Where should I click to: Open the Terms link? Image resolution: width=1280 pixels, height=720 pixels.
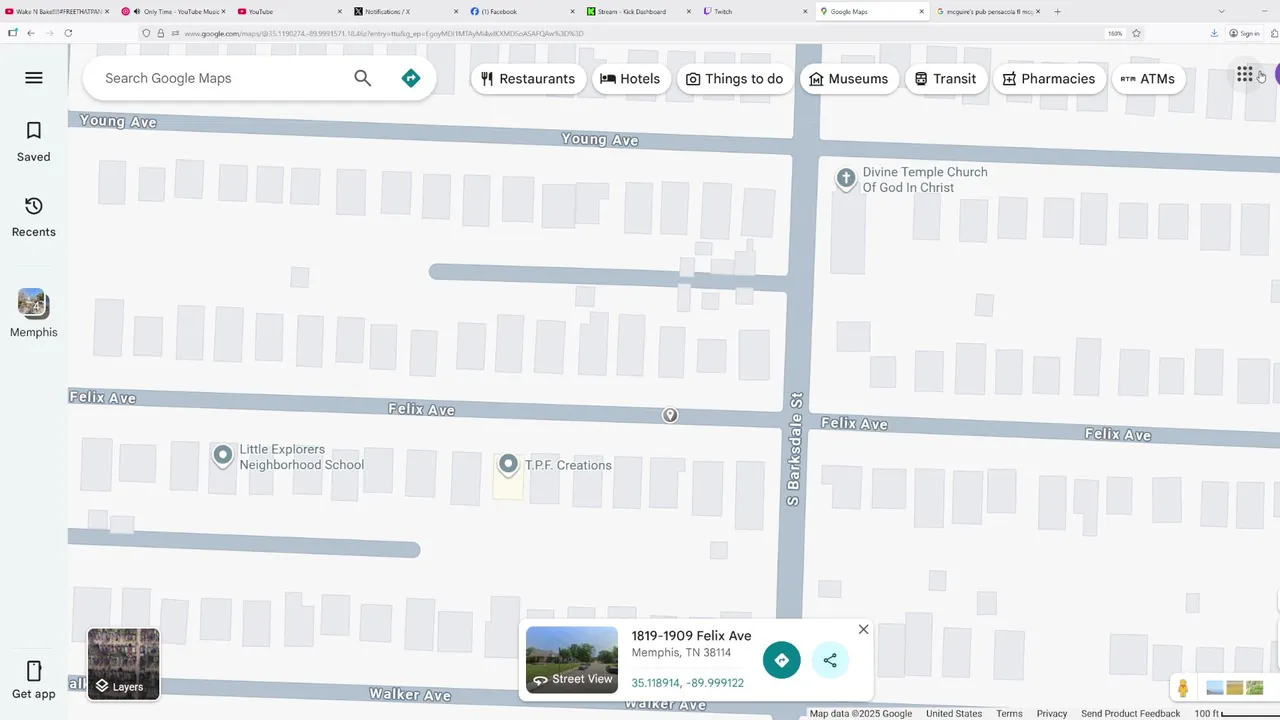click(x=1009, y=714)
